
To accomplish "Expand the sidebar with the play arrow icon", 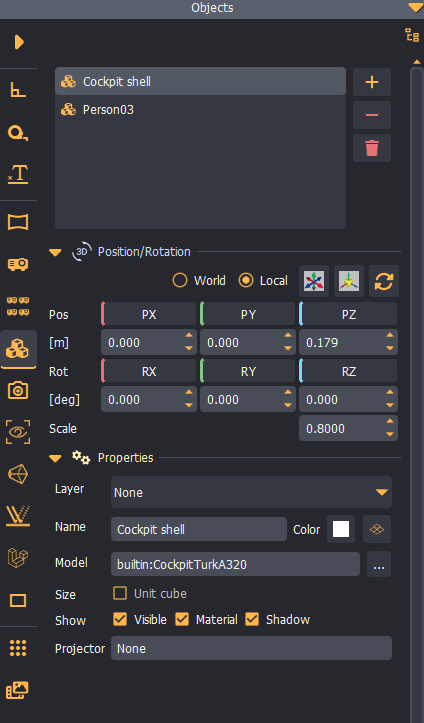I will [x=19, y=42].
